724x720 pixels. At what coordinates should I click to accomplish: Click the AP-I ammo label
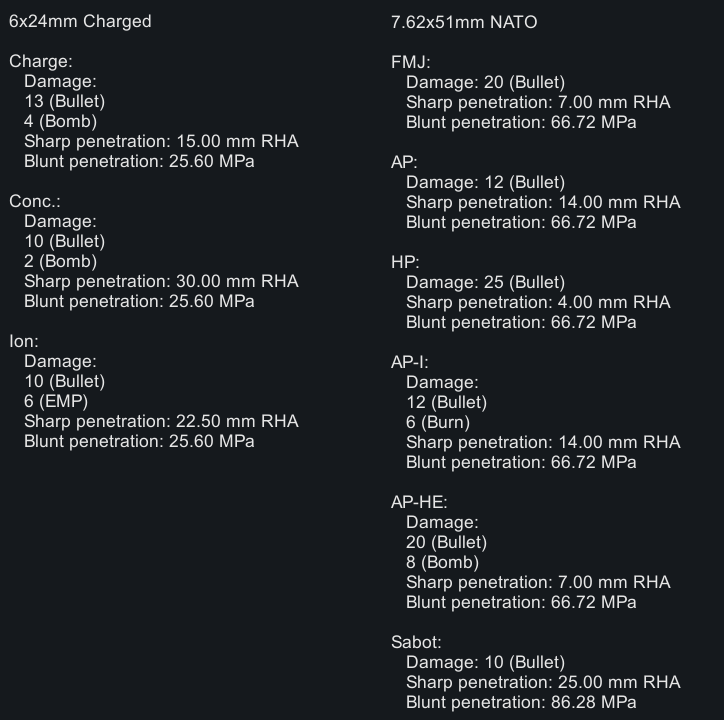coord(410,362)
